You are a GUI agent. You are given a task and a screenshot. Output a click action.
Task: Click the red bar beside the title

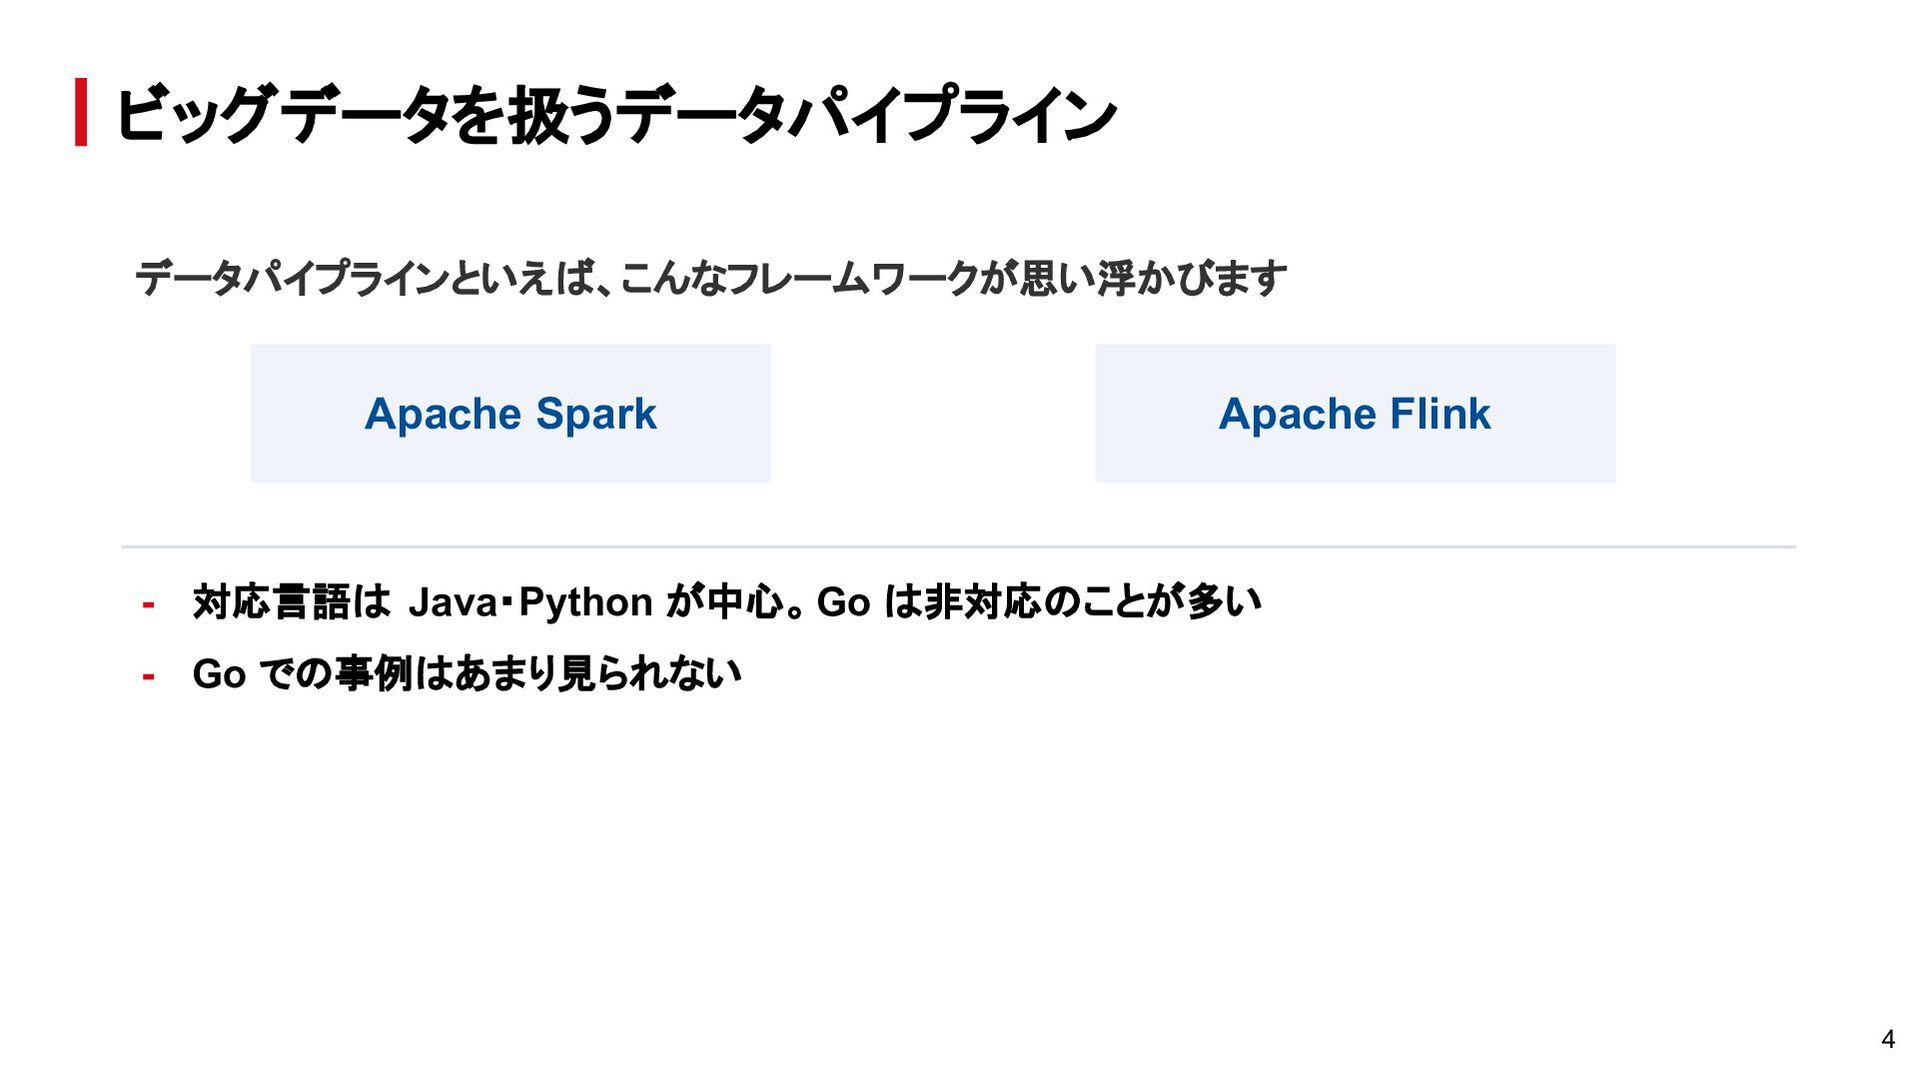coord(81,112)
